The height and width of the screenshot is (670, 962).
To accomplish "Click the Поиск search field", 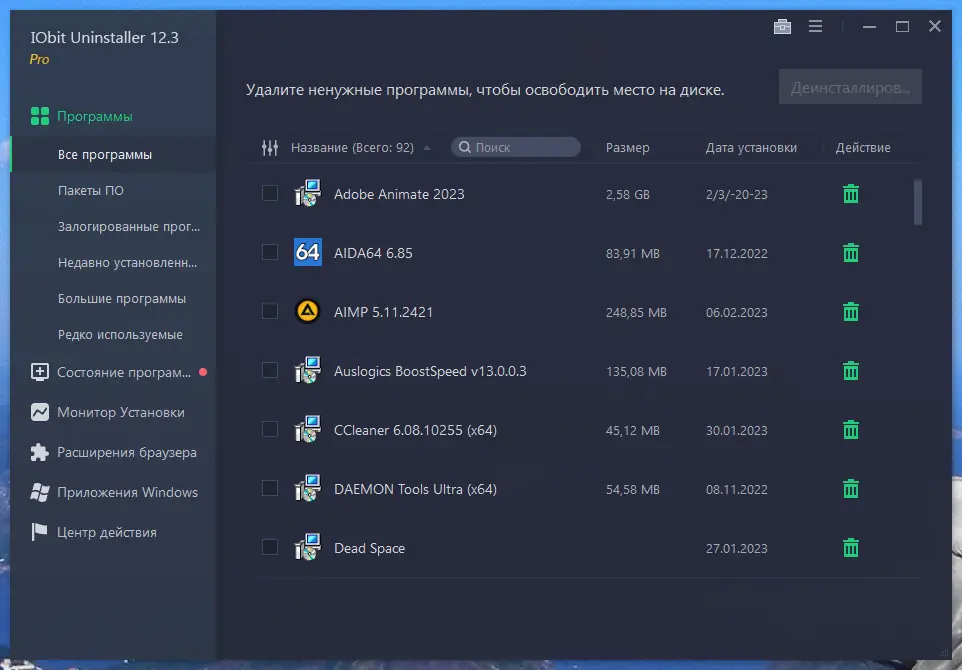I will (x=516, y=147).
